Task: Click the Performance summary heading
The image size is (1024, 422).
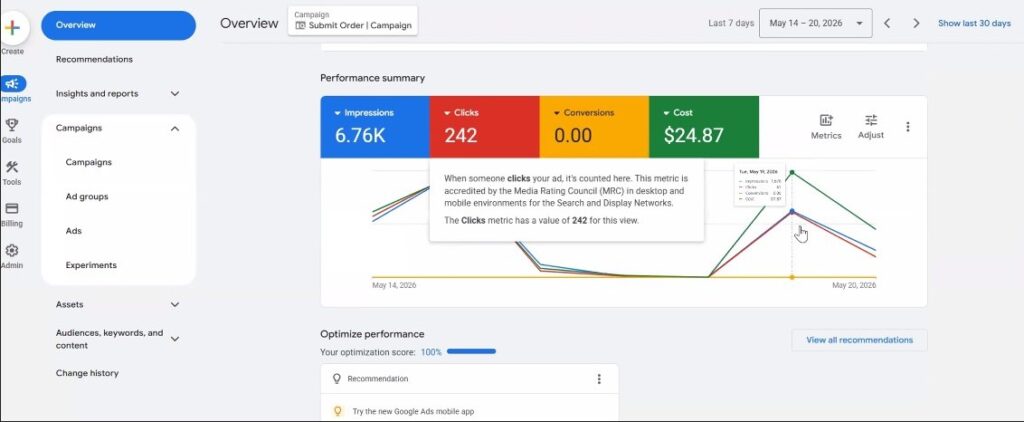Action: tap(372, 78)
